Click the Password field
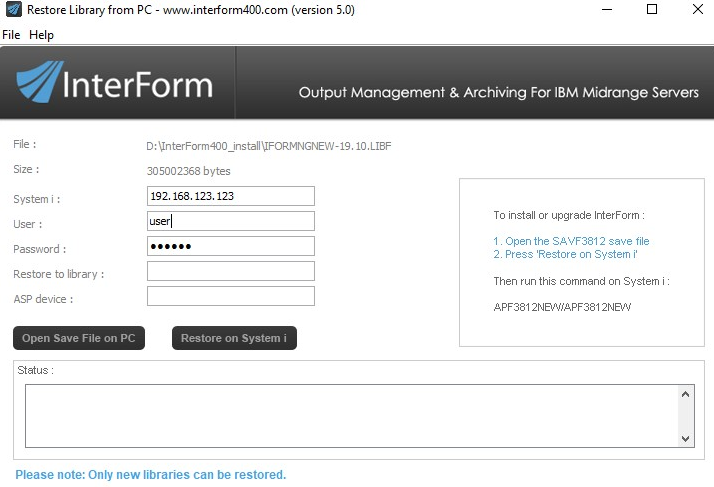Image resolution: width=714 pixels, height=487 pixels. tap(230, 246)
